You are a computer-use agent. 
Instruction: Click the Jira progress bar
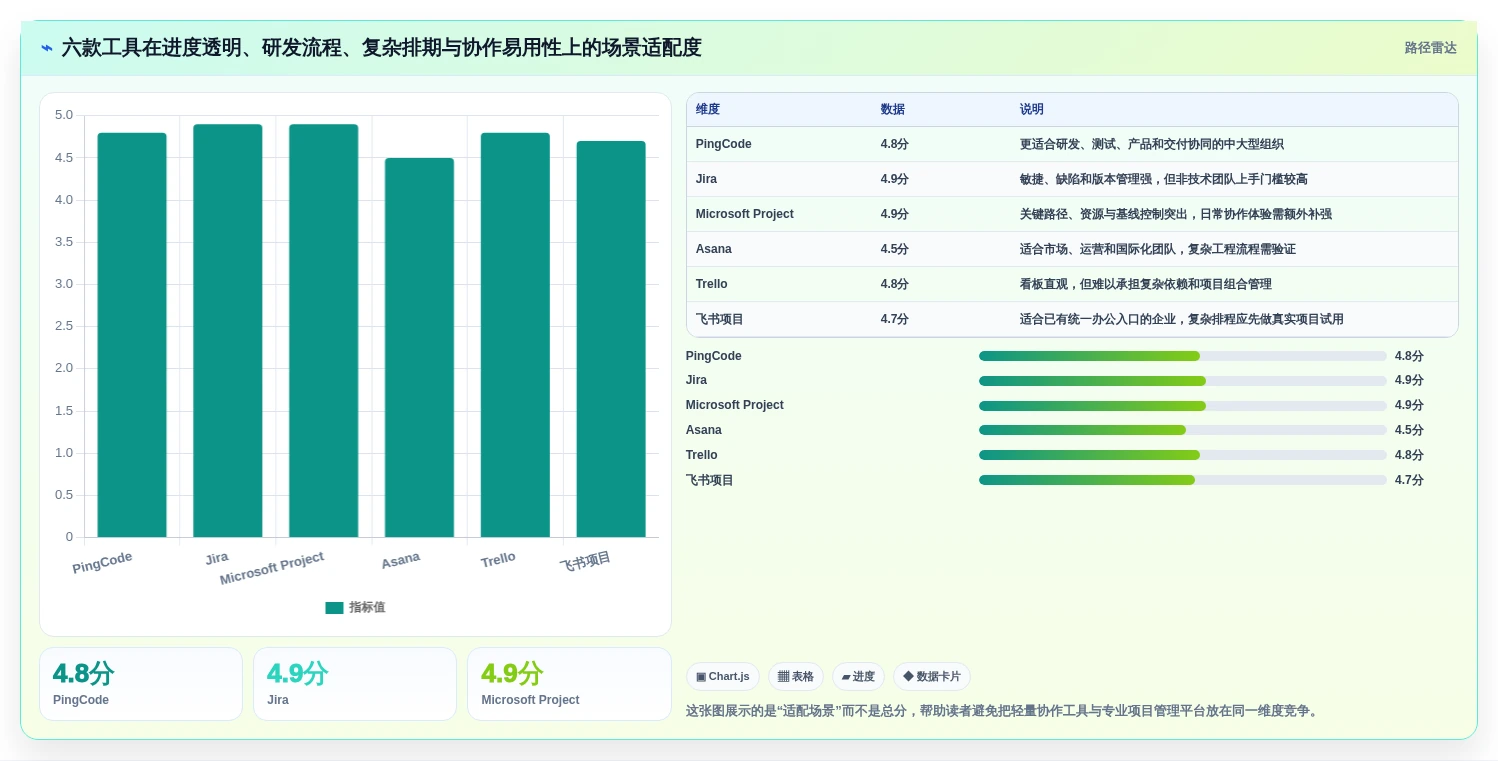point(1183,381)
